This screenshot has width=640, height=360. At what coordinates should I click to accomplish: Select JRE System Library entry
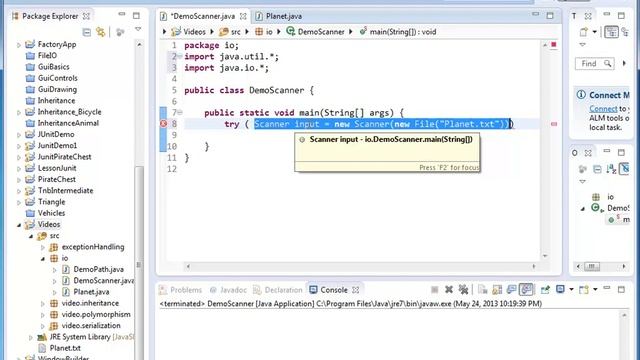click(x=86, y=337)
